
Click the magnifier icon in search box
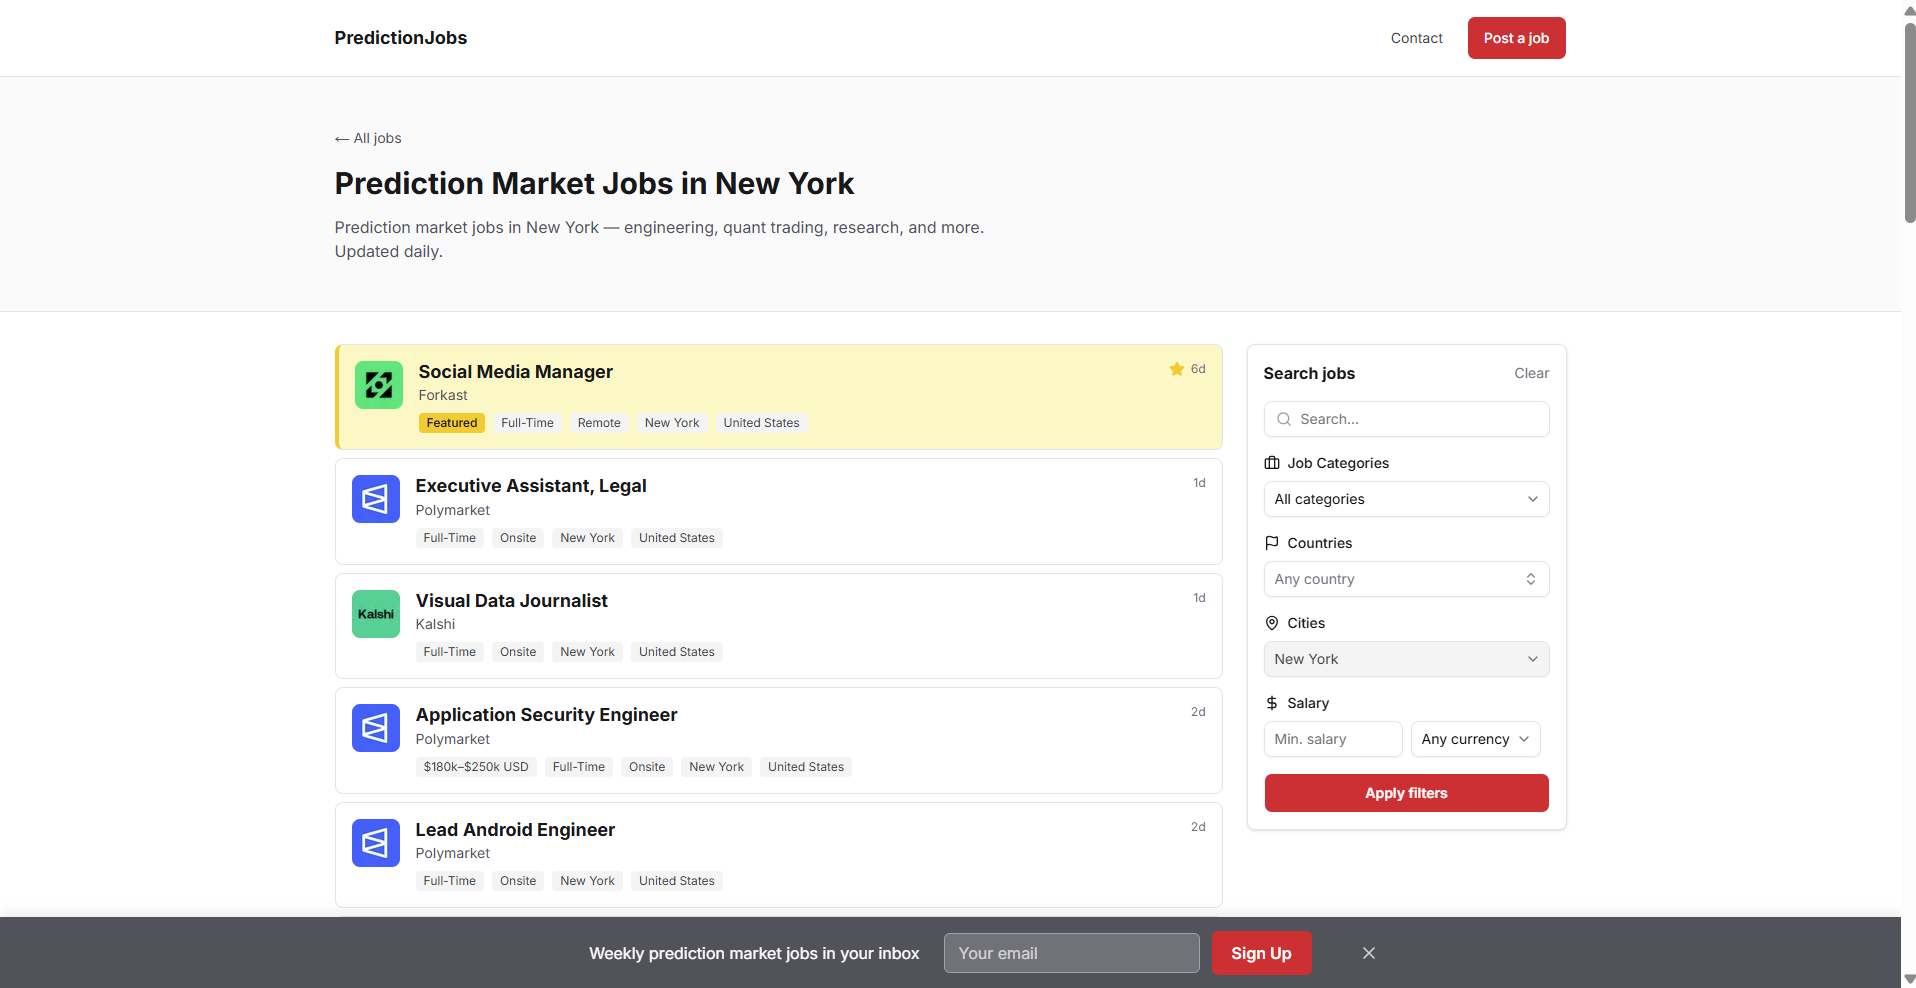[1284, 419]
